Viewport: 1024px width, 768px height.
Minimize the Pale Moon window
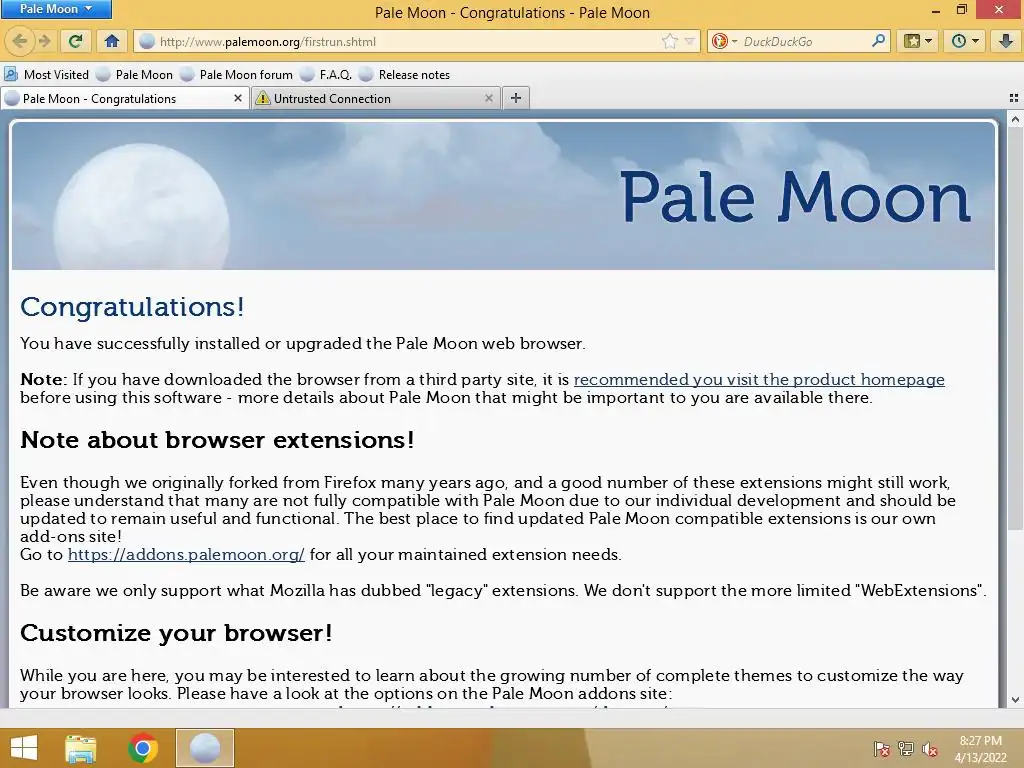click(936, 10)
